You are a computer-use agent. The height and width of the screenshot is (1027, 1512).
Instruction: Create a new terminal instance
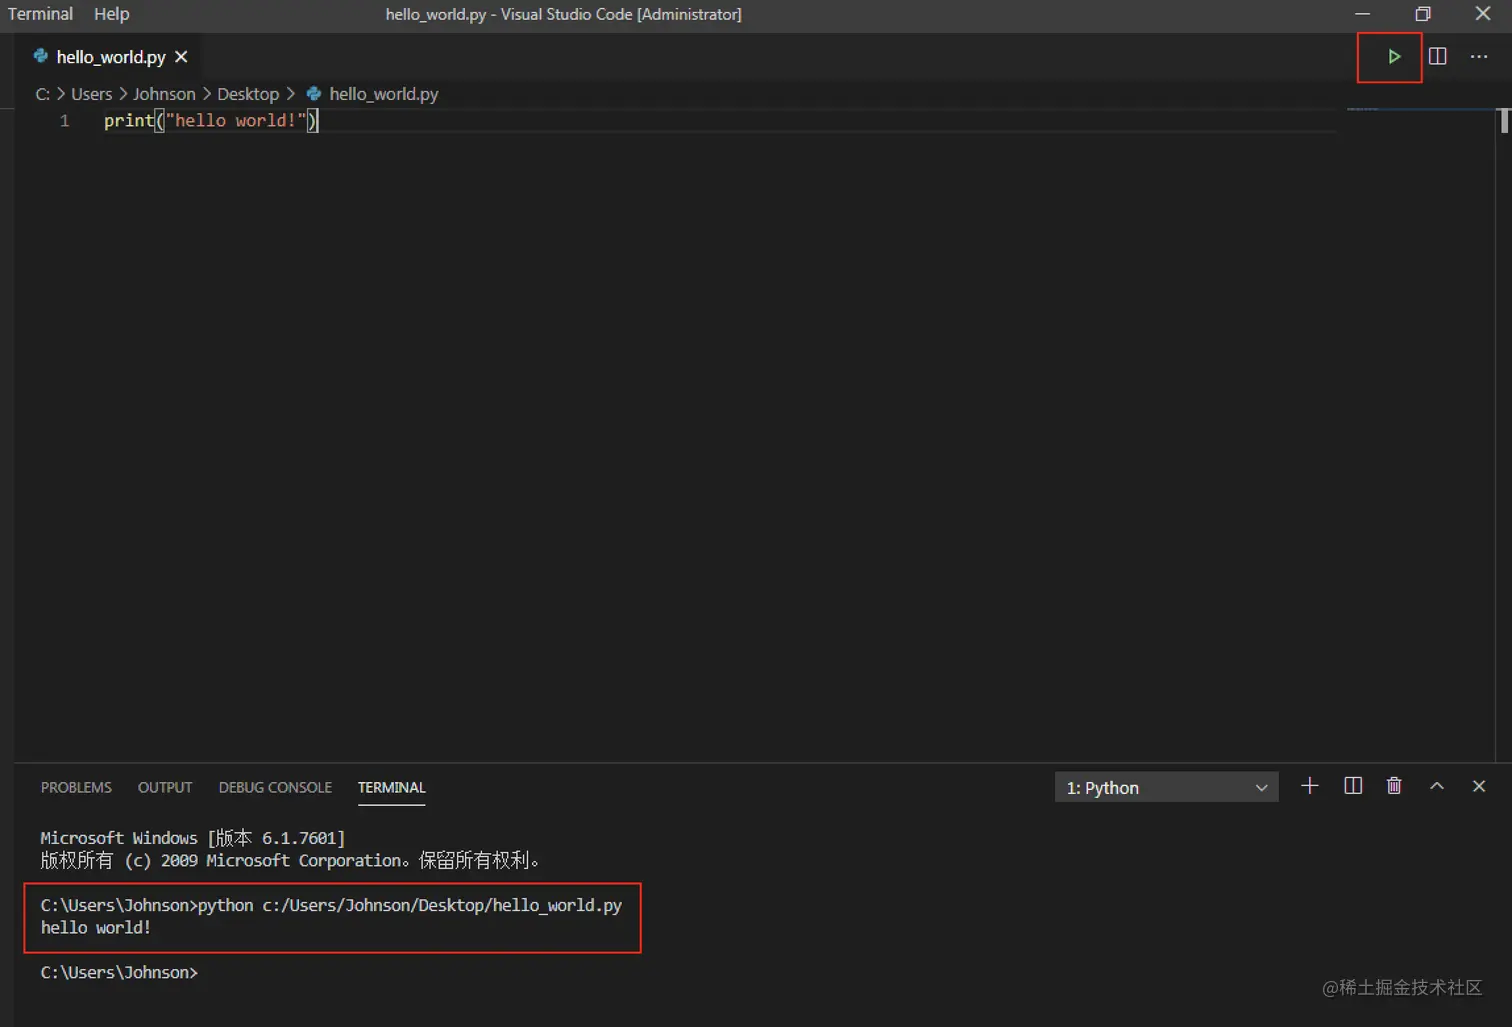(1310, 786)
